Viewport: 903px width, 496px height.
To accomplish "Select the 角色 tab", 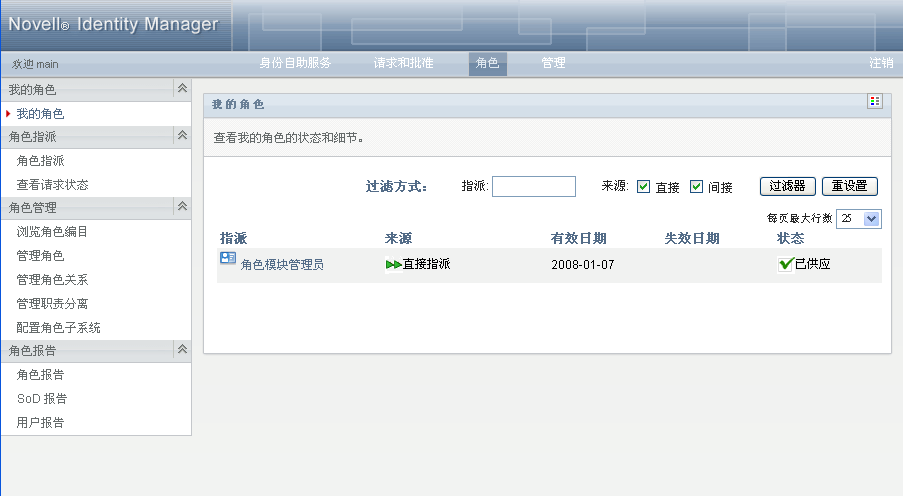I will (487, 63).
